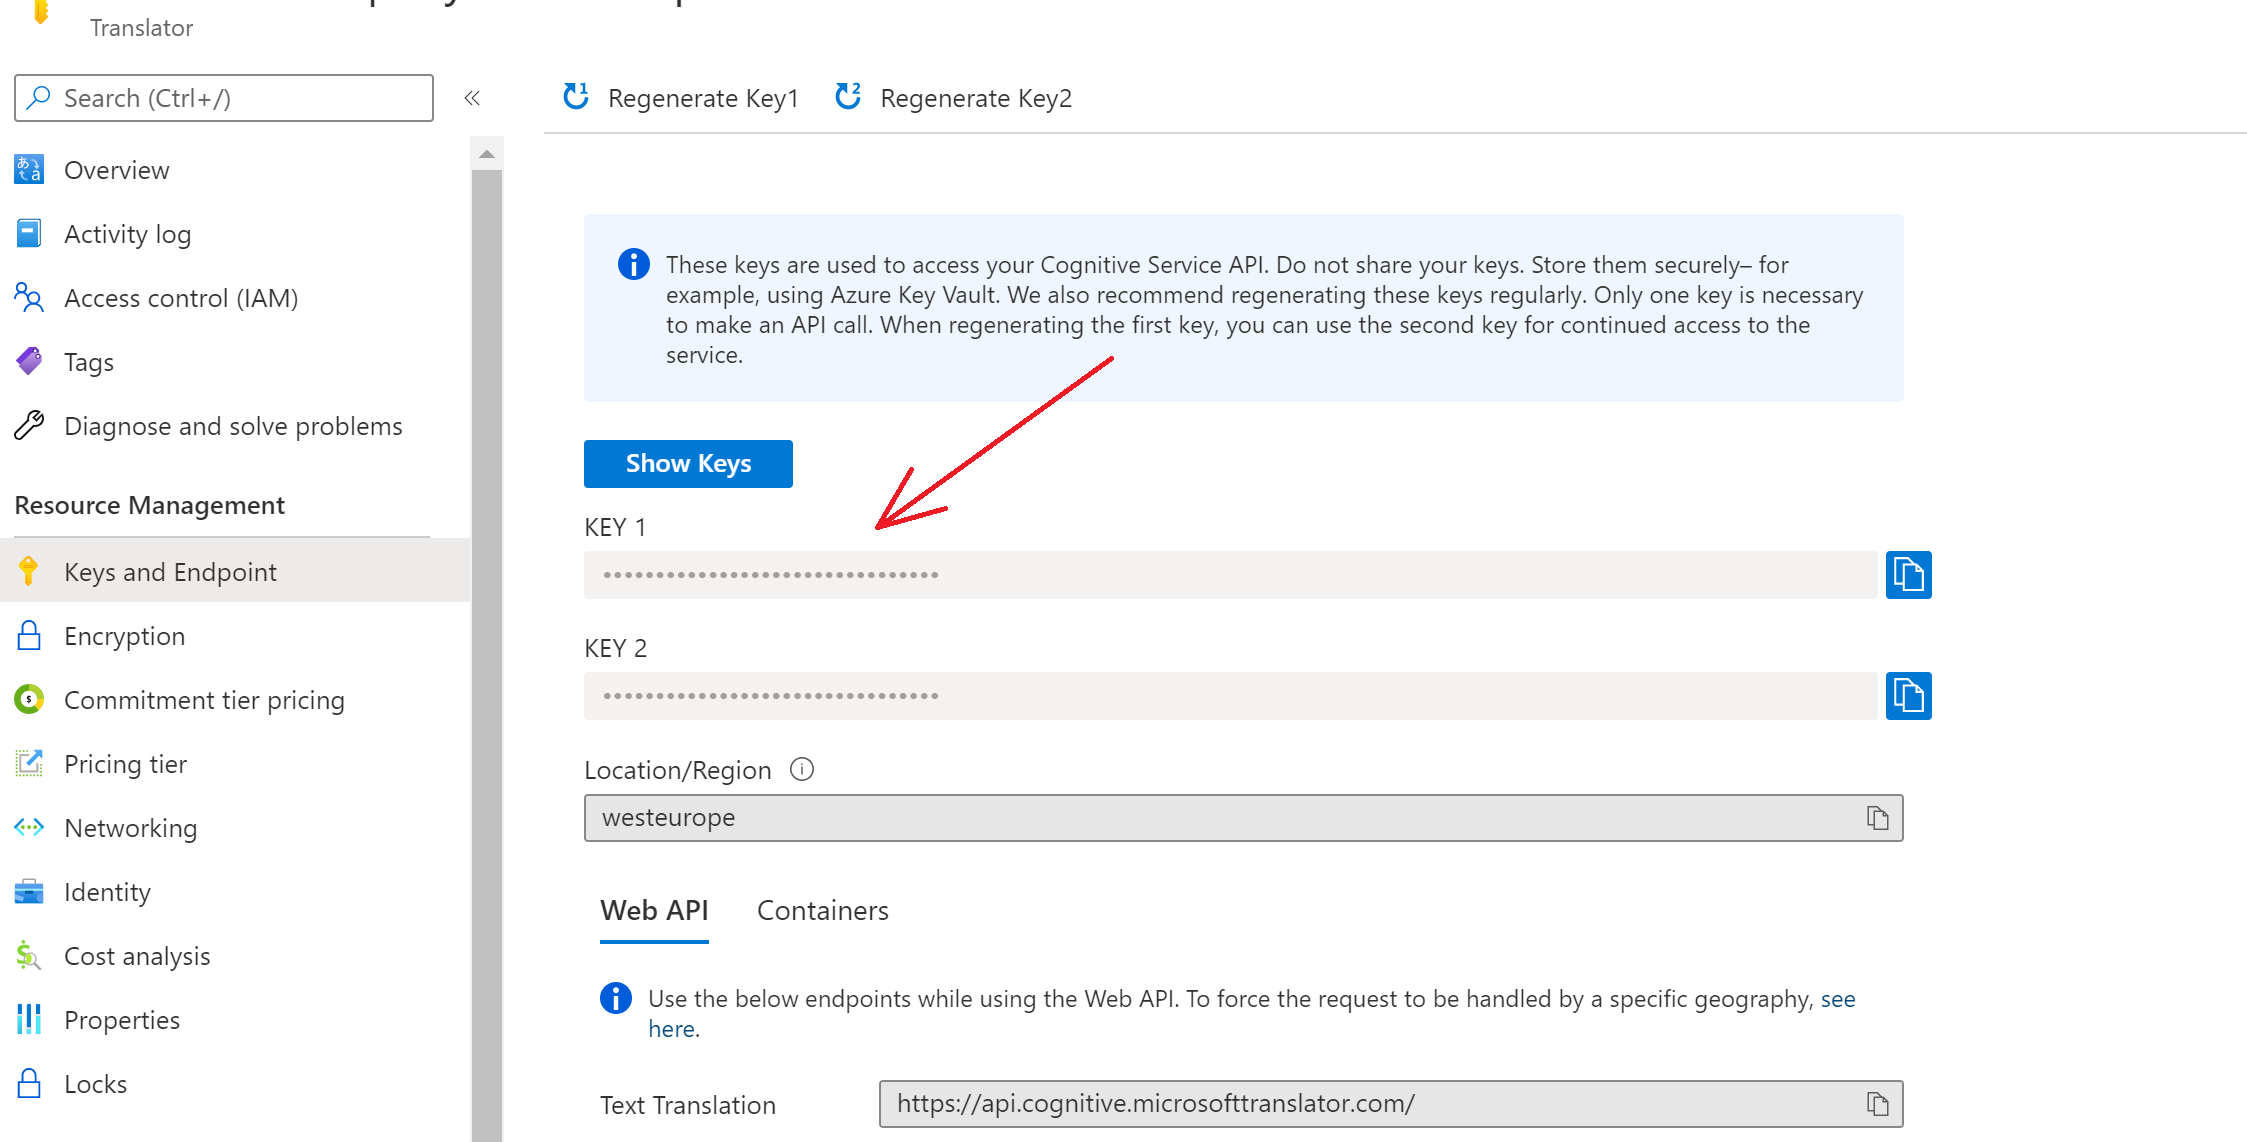Click the copy icon for KEY 2
Viewport: 2247px width, 1142px height.
1908,696
